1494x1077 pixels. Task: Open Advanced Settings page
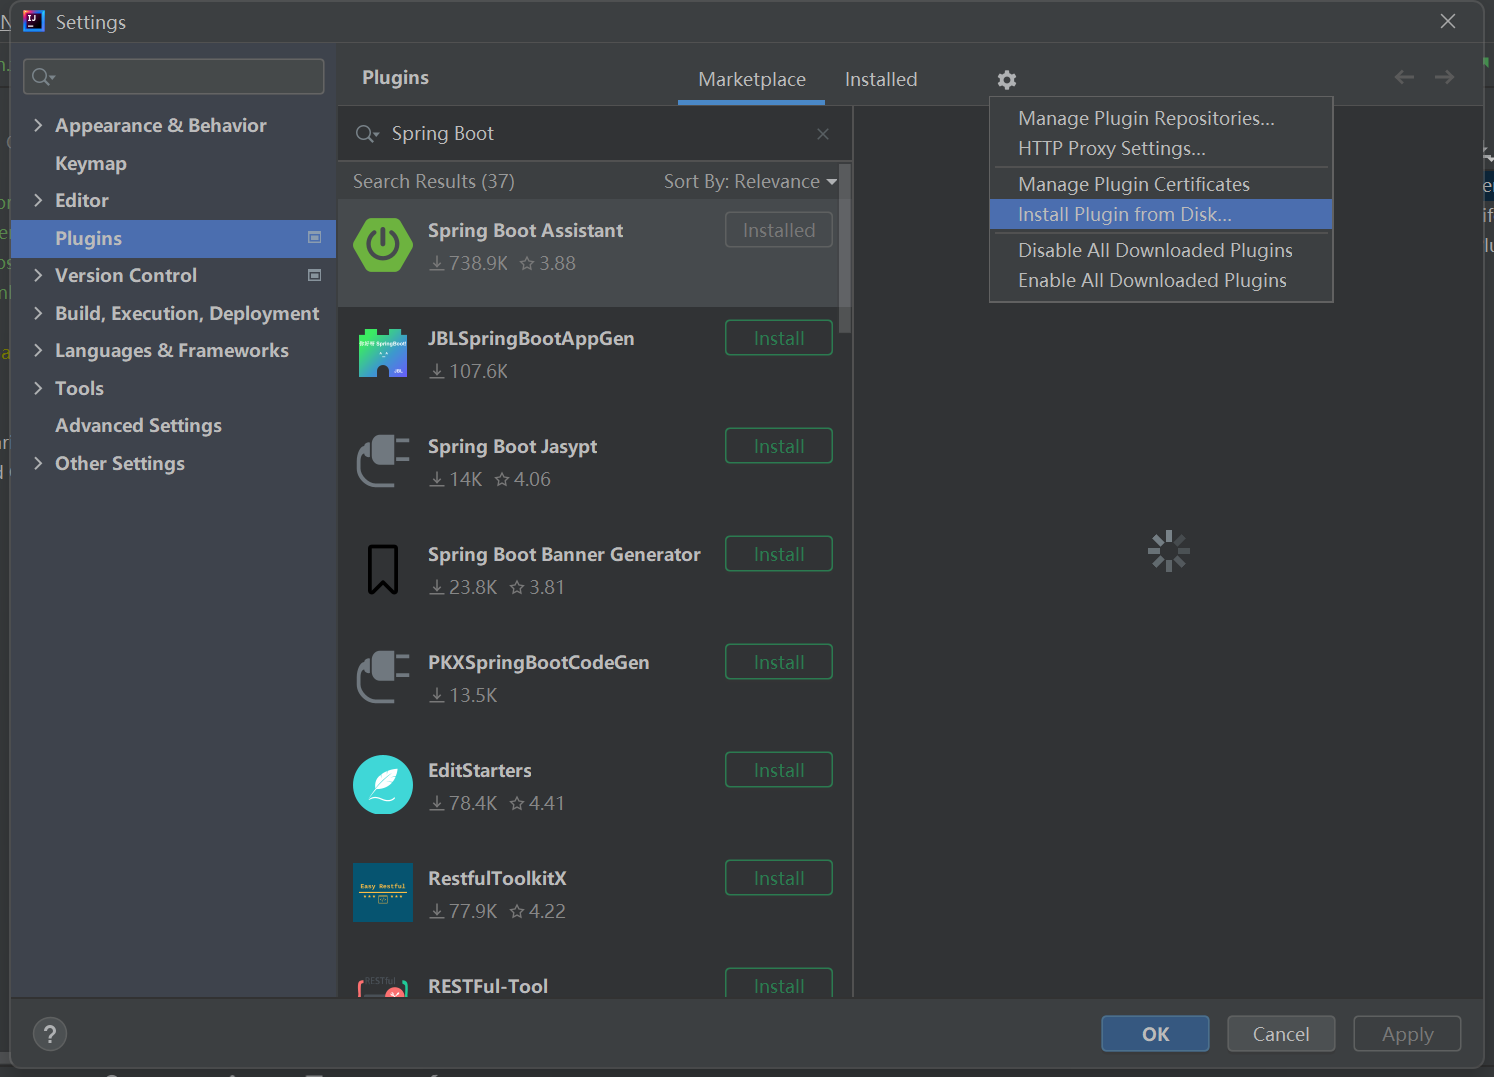tap(138, 425)
